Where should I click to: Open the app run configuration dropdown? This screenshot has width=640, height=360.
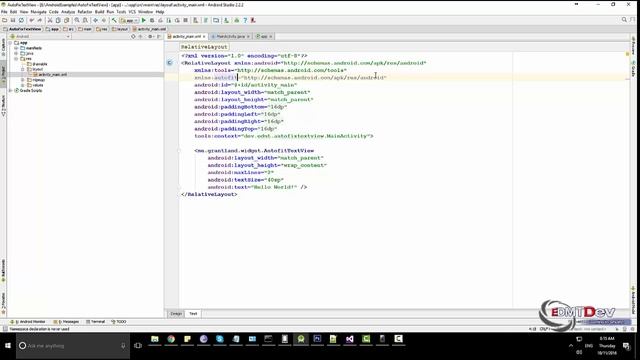click(x=129, y=20)
